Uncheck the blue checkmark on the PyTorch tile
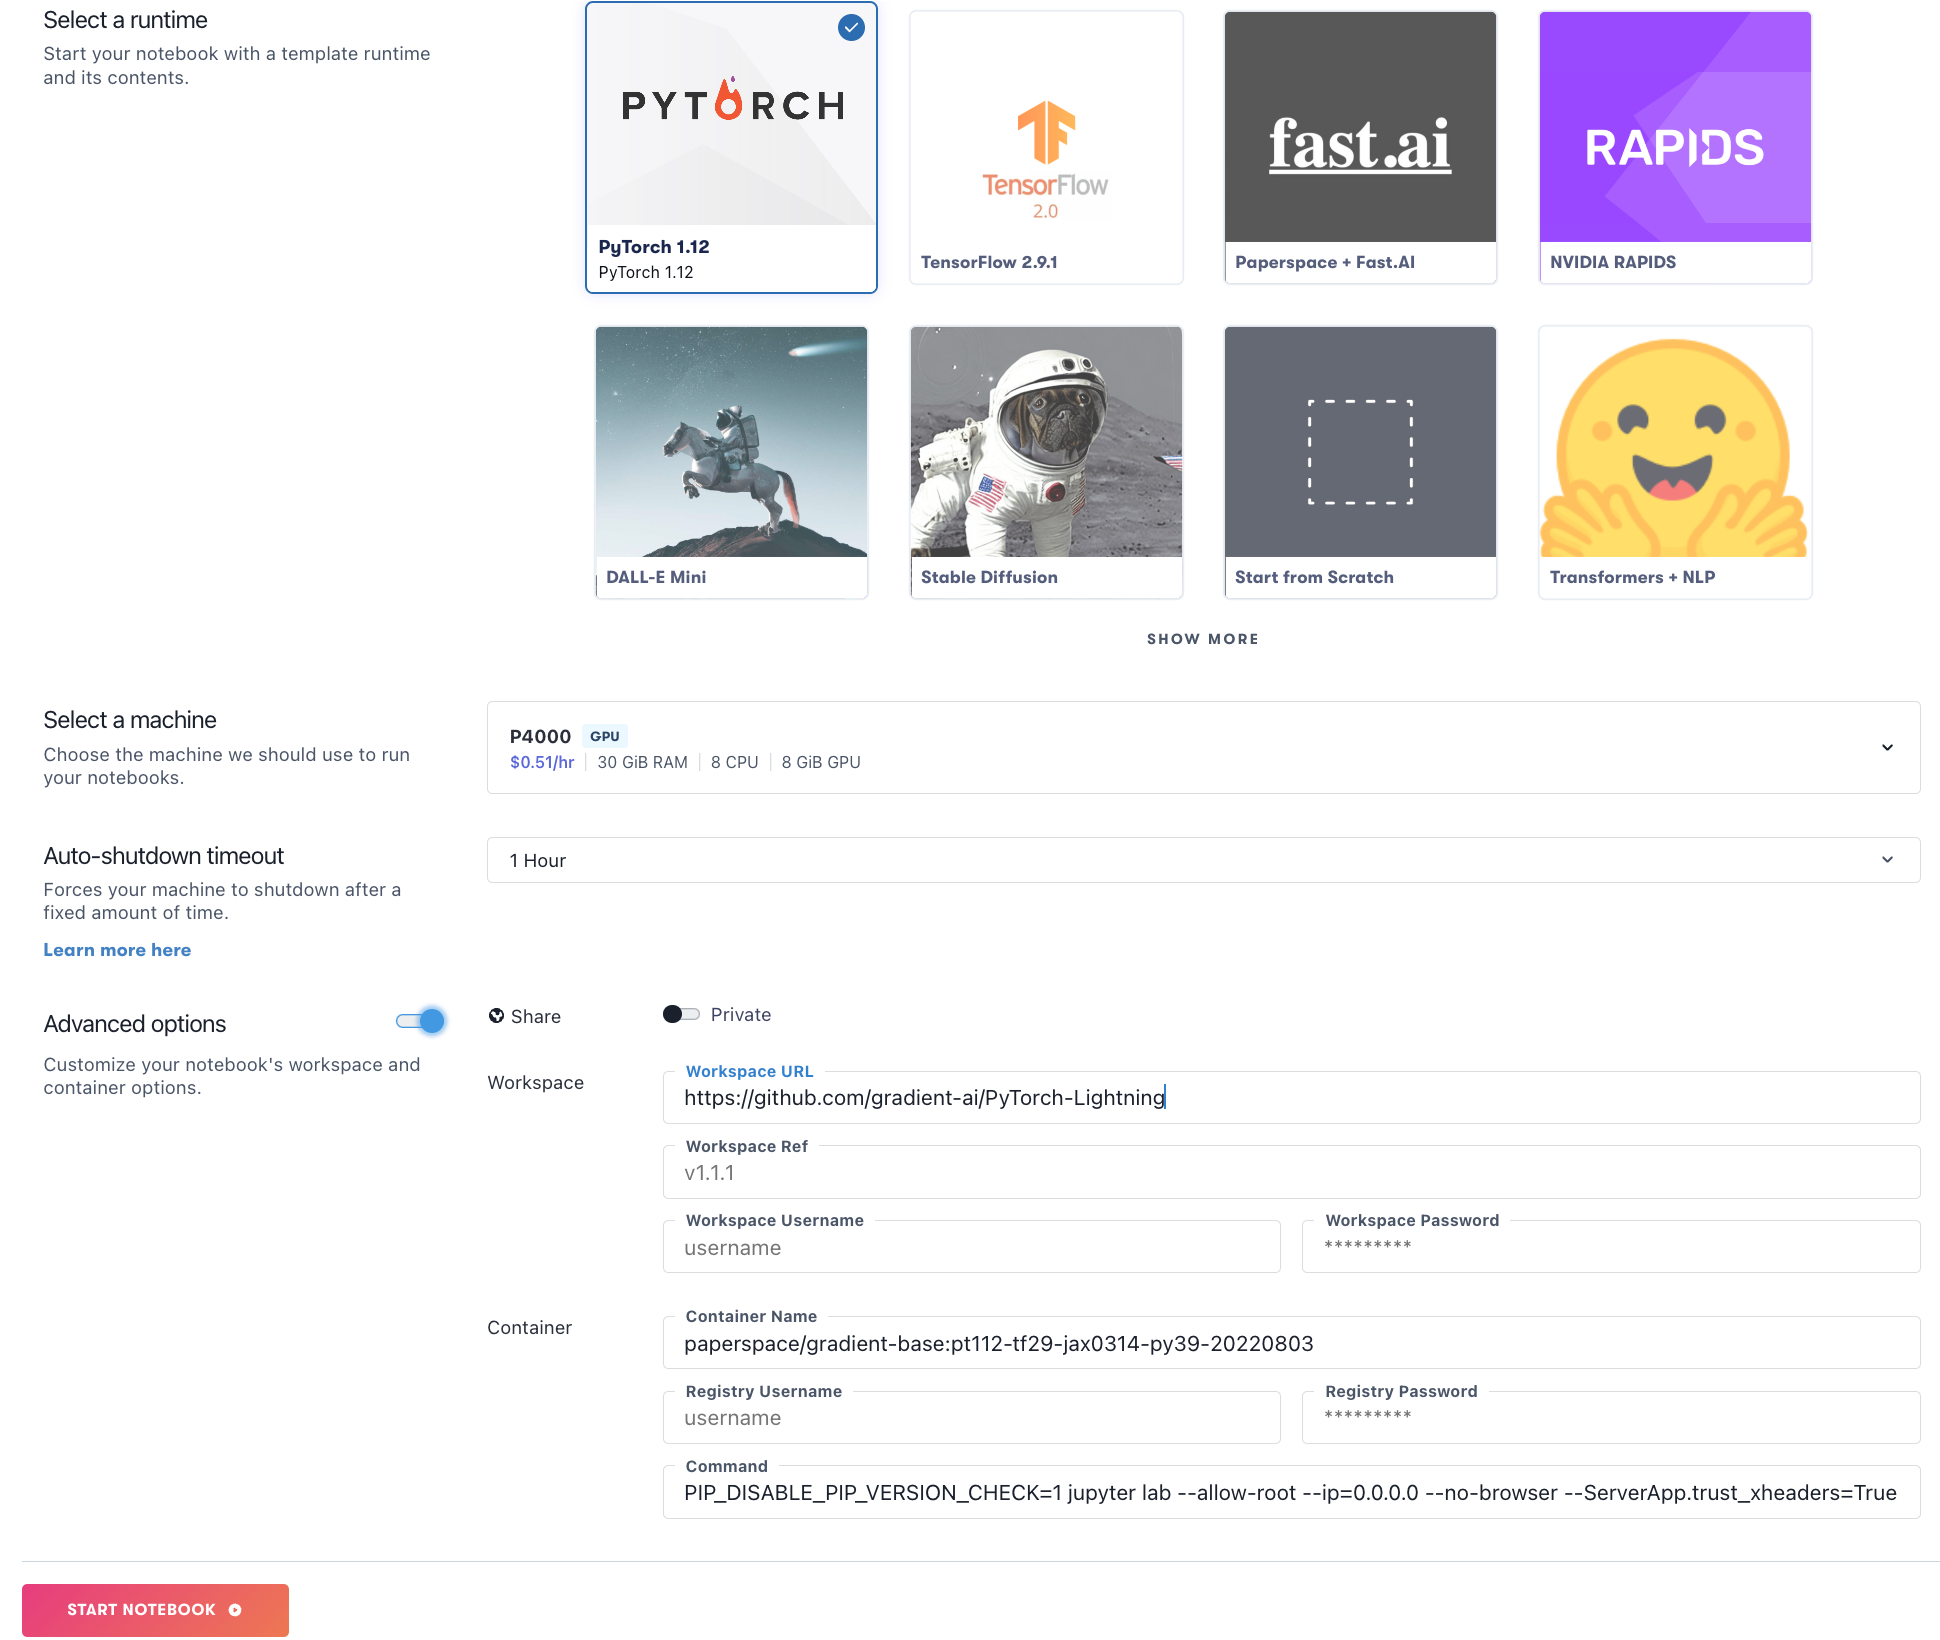The height and width of the screenshot is (1640, 1940). [x=851, y=27]
